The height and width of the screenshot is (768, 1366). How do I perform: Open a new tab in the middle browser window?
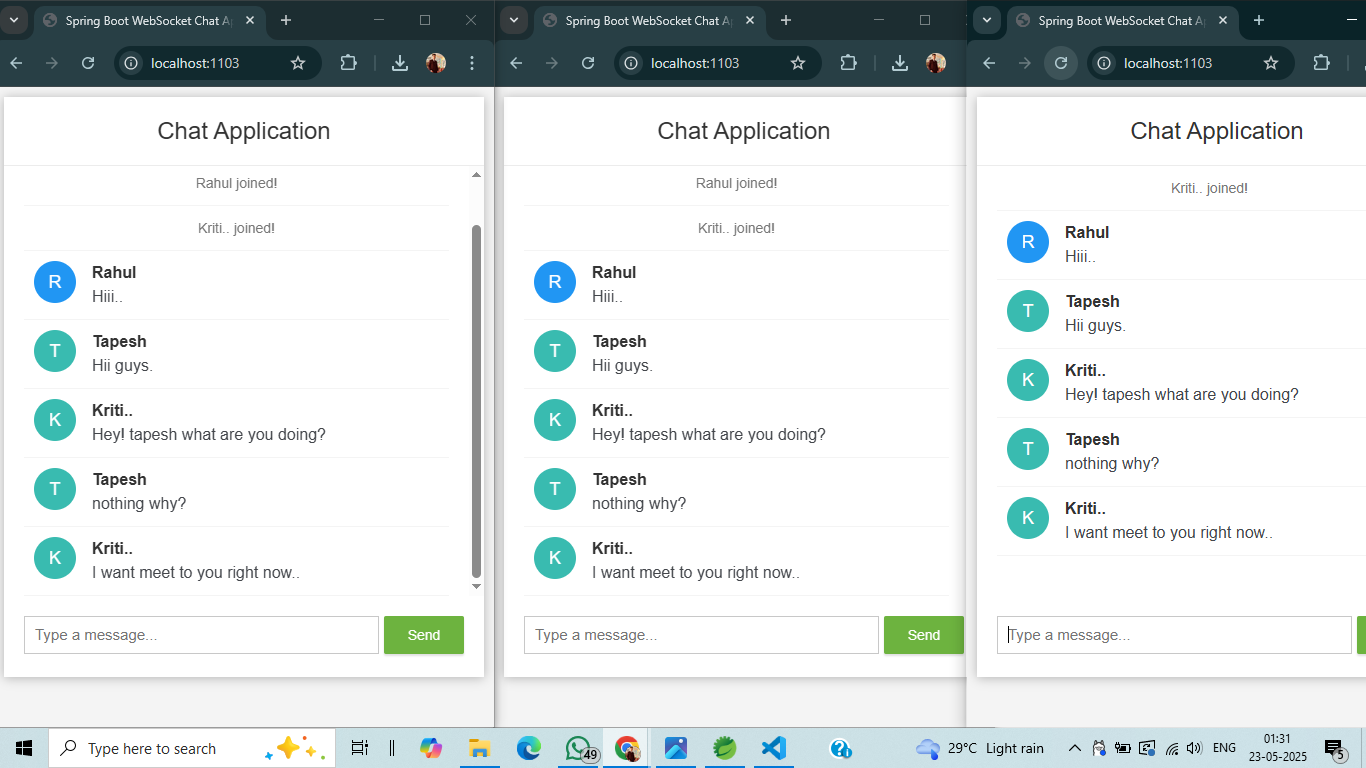[x=786, y=20]
